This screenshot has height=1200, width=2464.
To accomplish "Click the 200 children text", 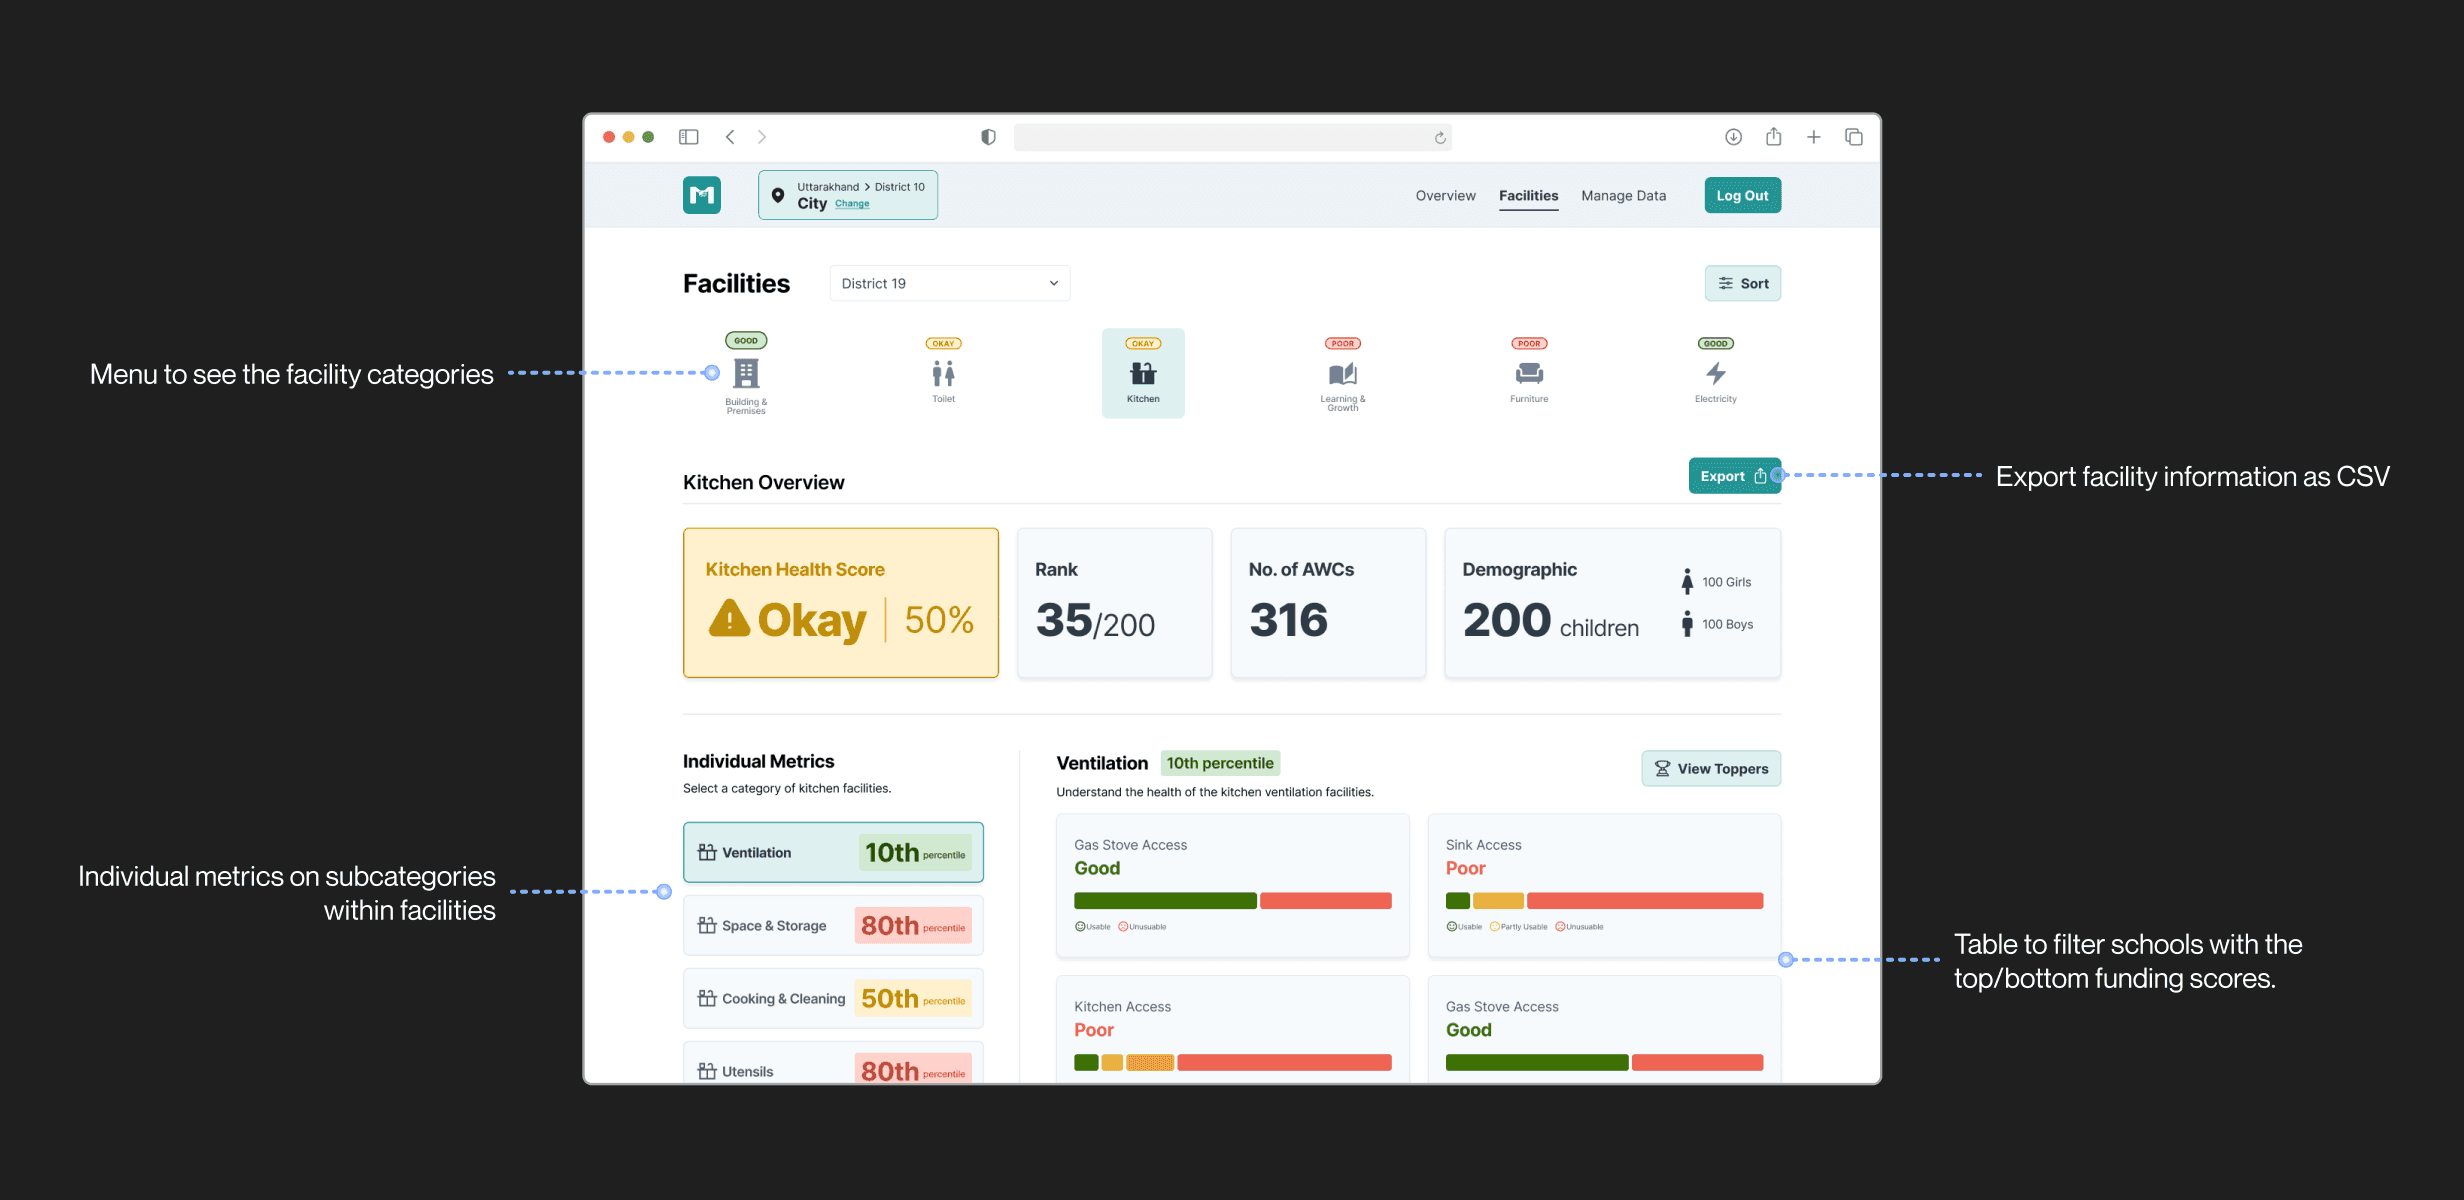I will tap(1550, 621).
